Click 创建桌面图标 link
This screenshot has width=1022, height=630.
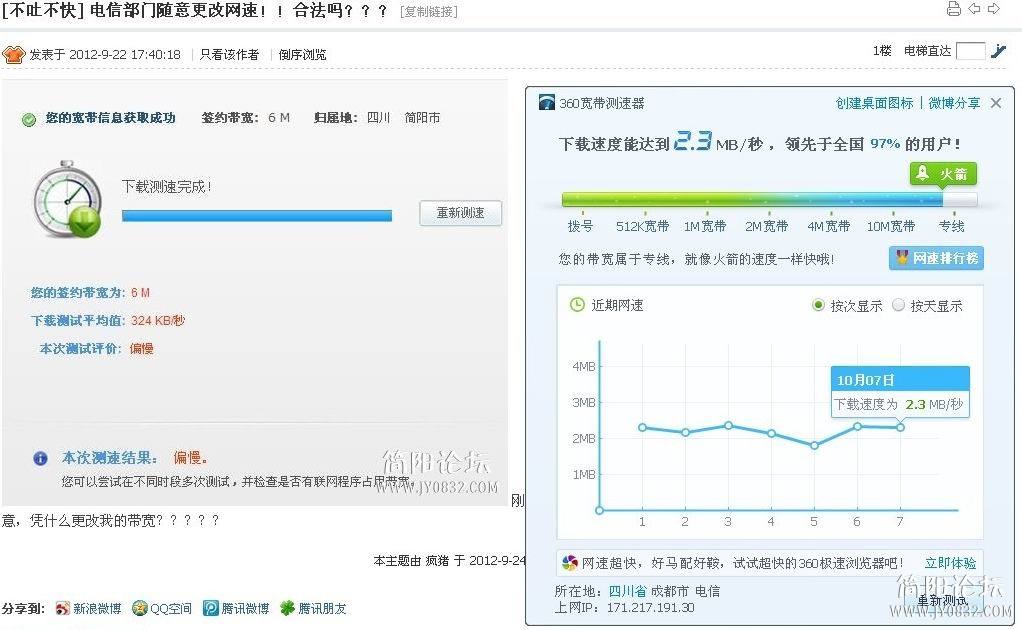point(875,103)
